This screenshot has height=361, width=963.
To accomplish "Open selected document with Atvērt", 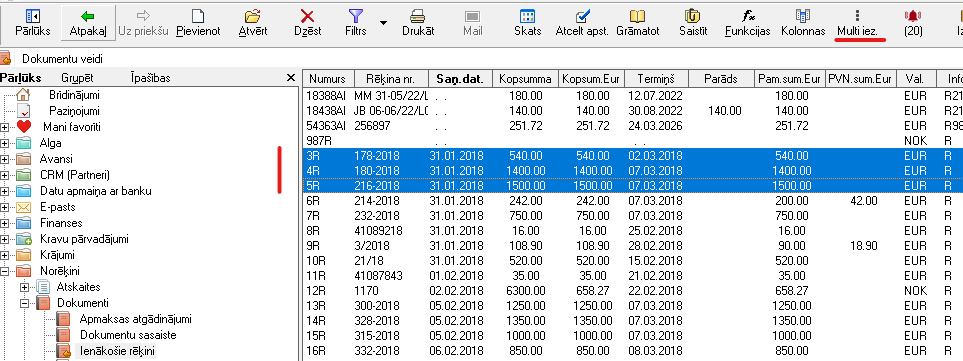I will pos(253,22).
